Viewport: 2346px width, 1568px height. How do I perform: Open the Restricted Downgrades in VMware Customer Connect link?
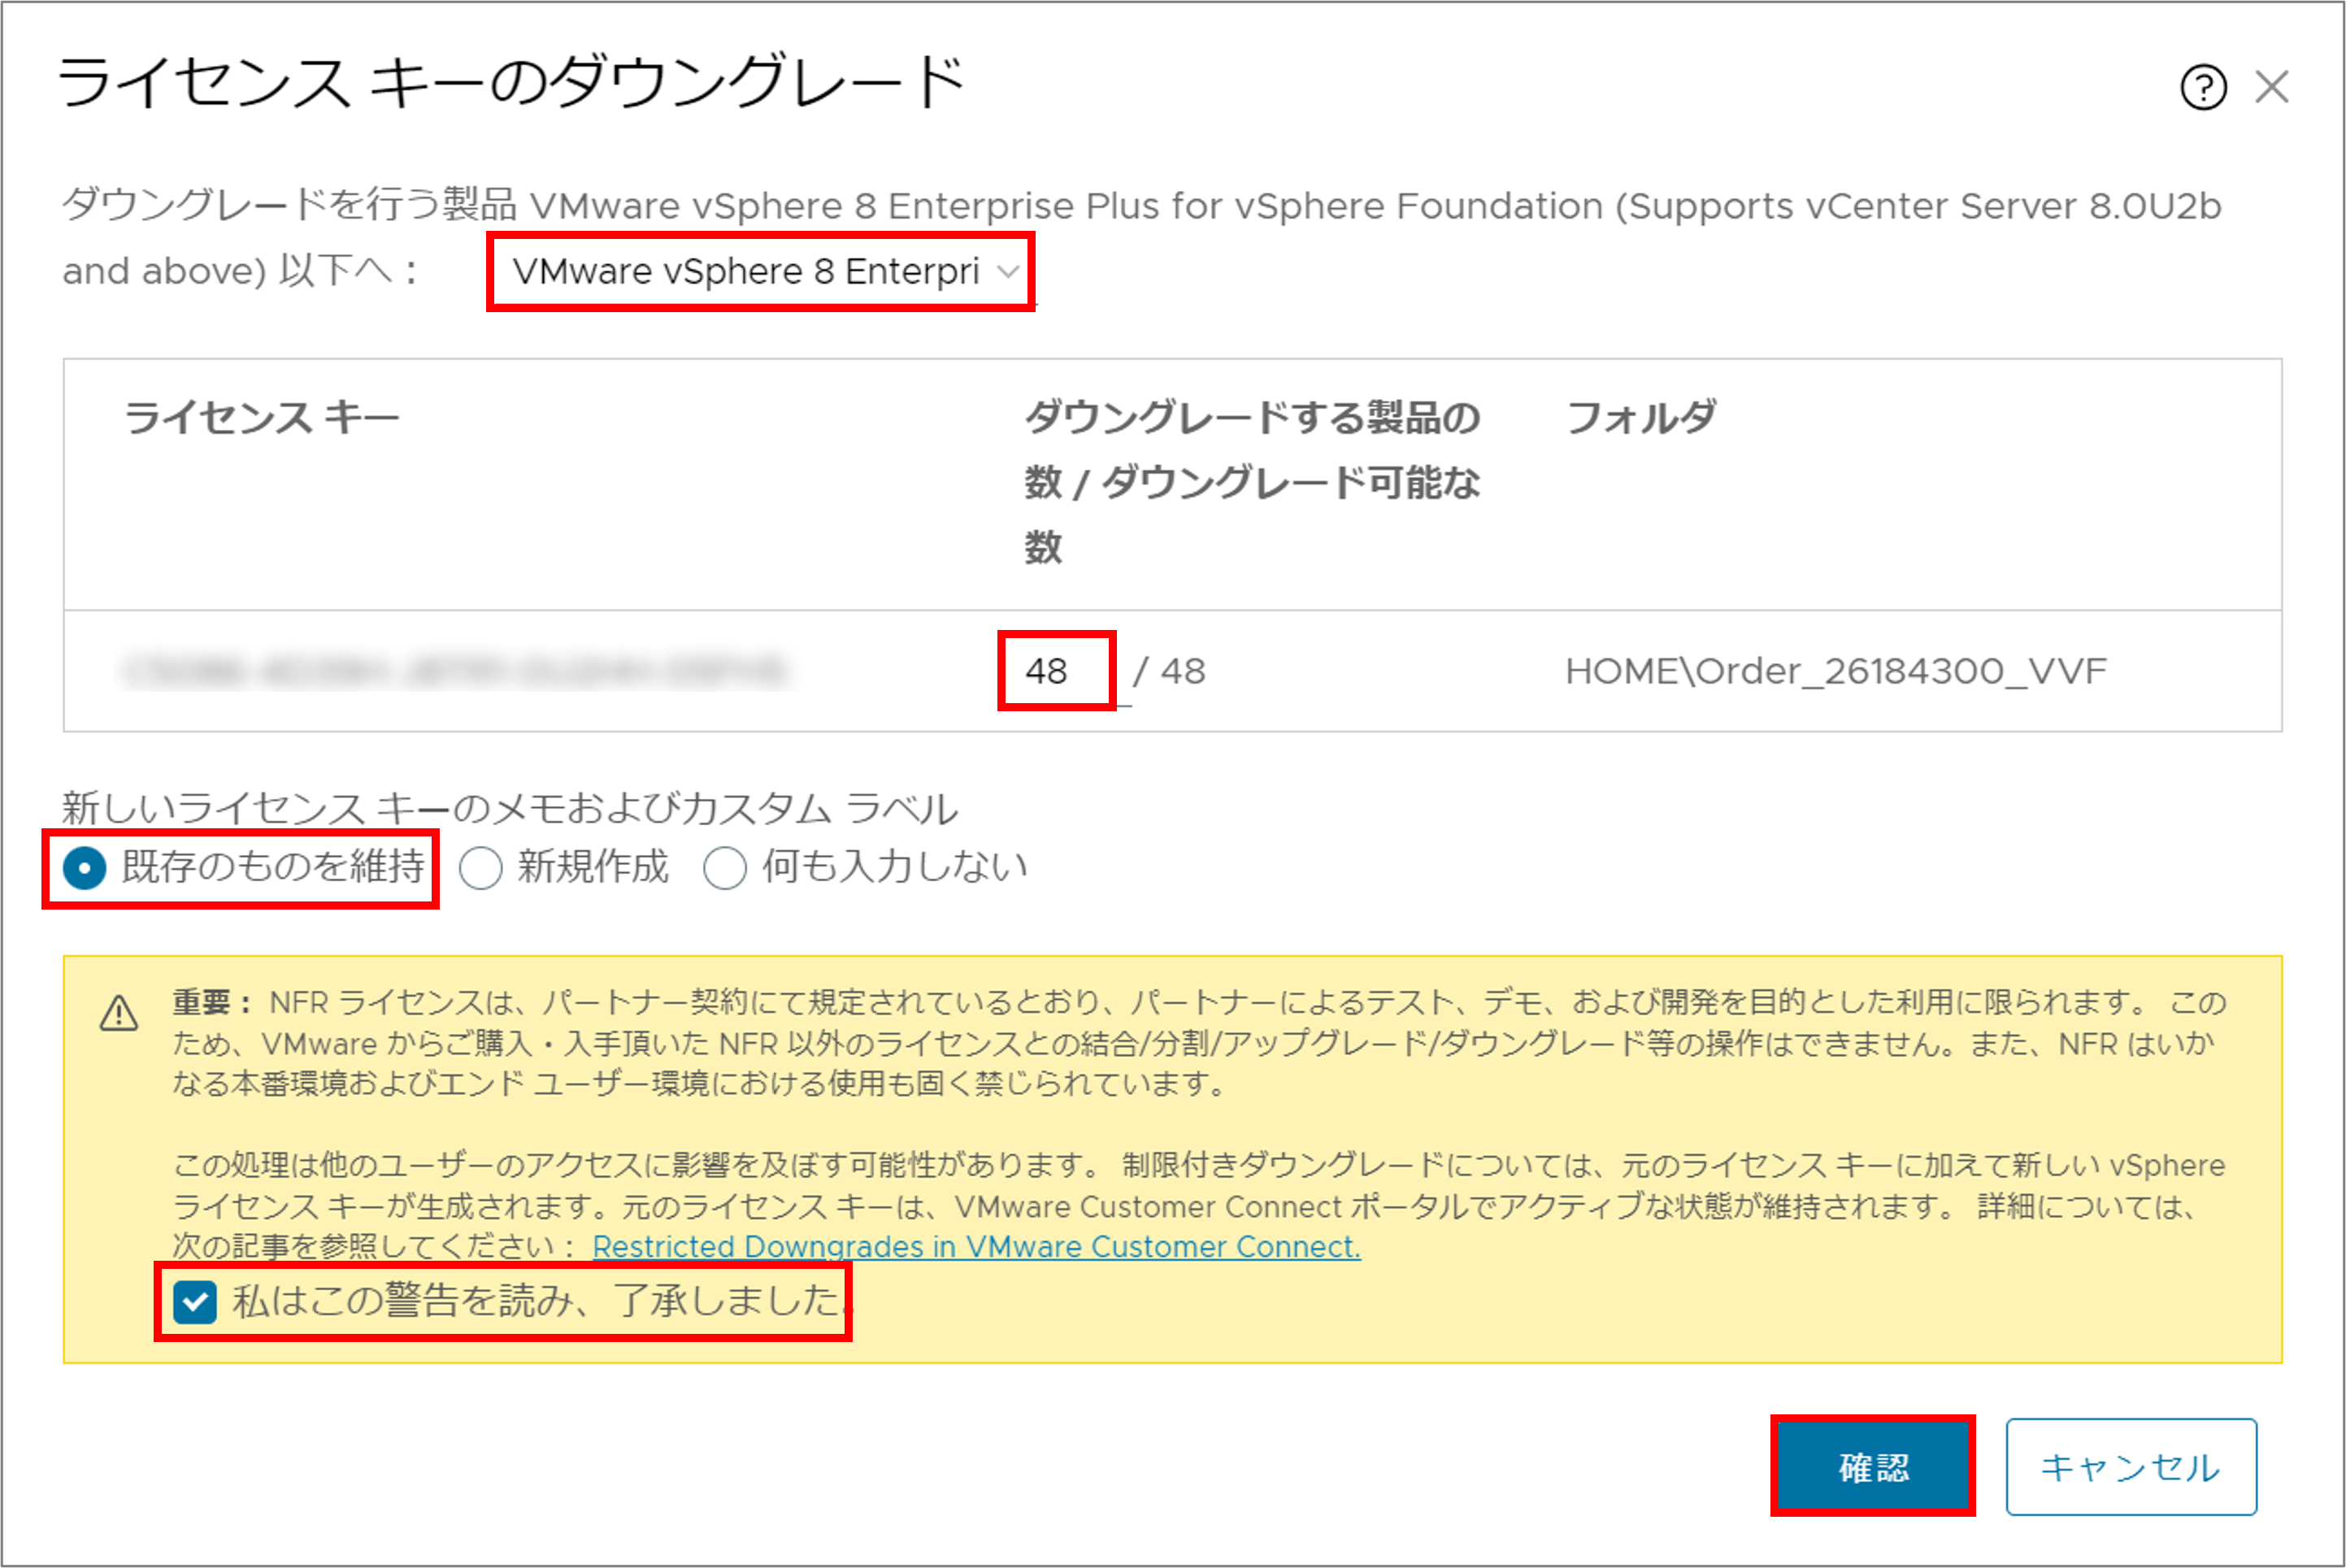[x=976, y=1247]
